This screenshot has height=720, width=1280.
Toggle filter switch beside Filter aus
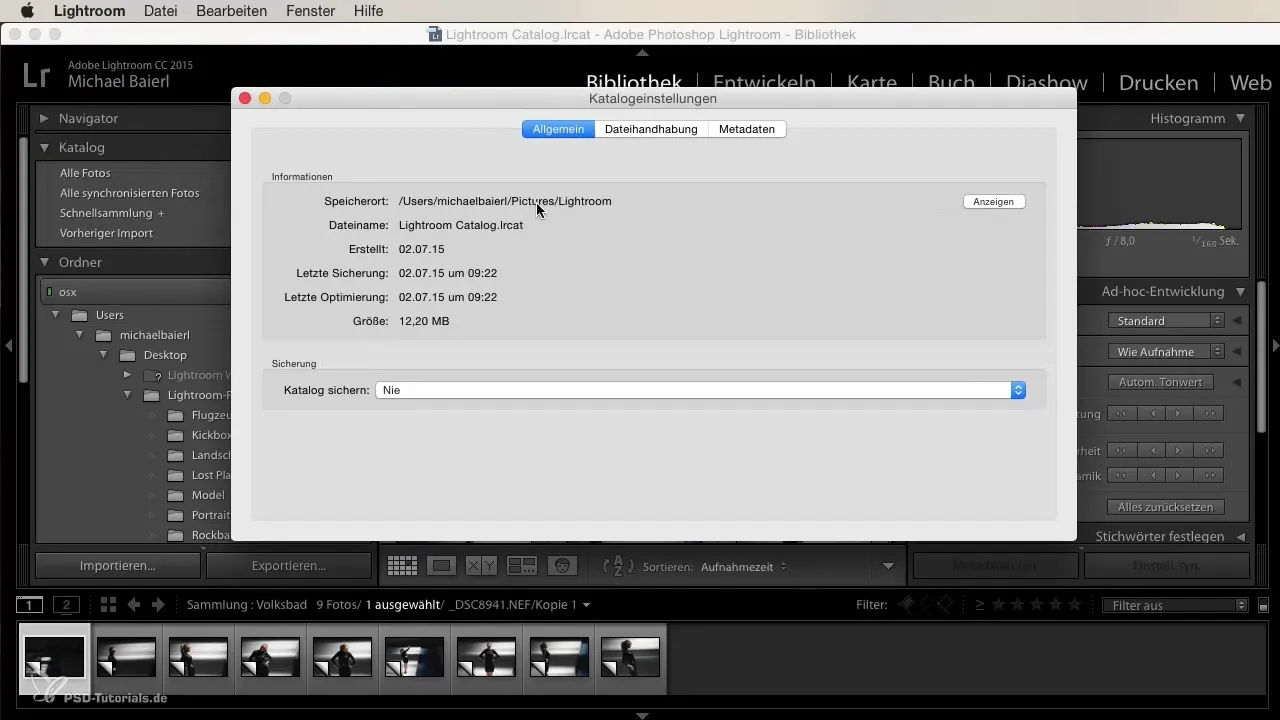click(x=1263, y=605)
